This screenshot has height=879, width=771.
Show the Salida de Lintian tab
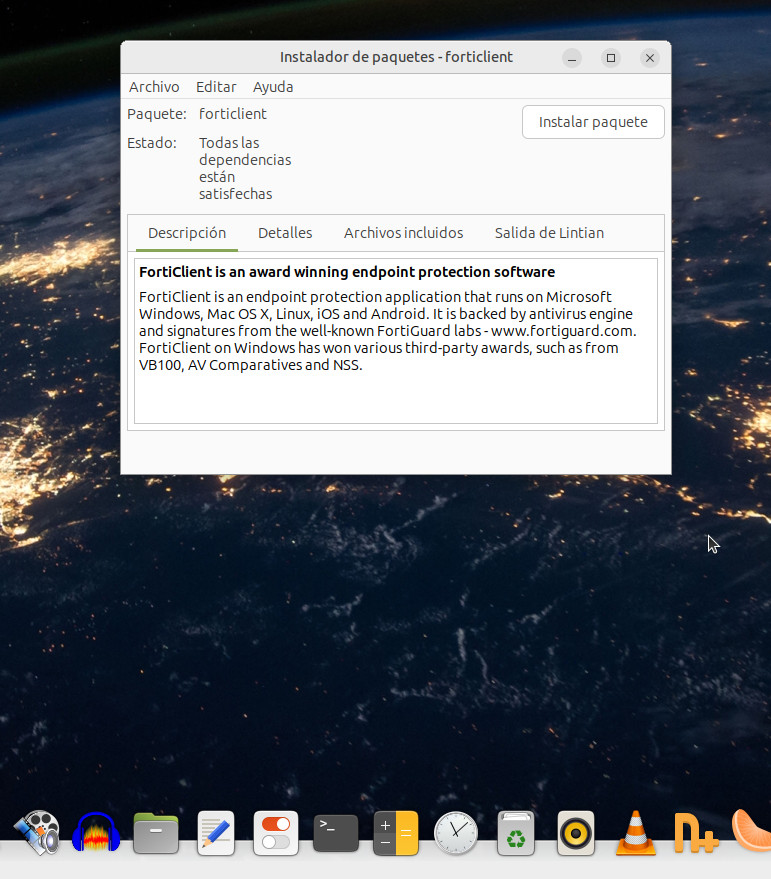[550, 233]
